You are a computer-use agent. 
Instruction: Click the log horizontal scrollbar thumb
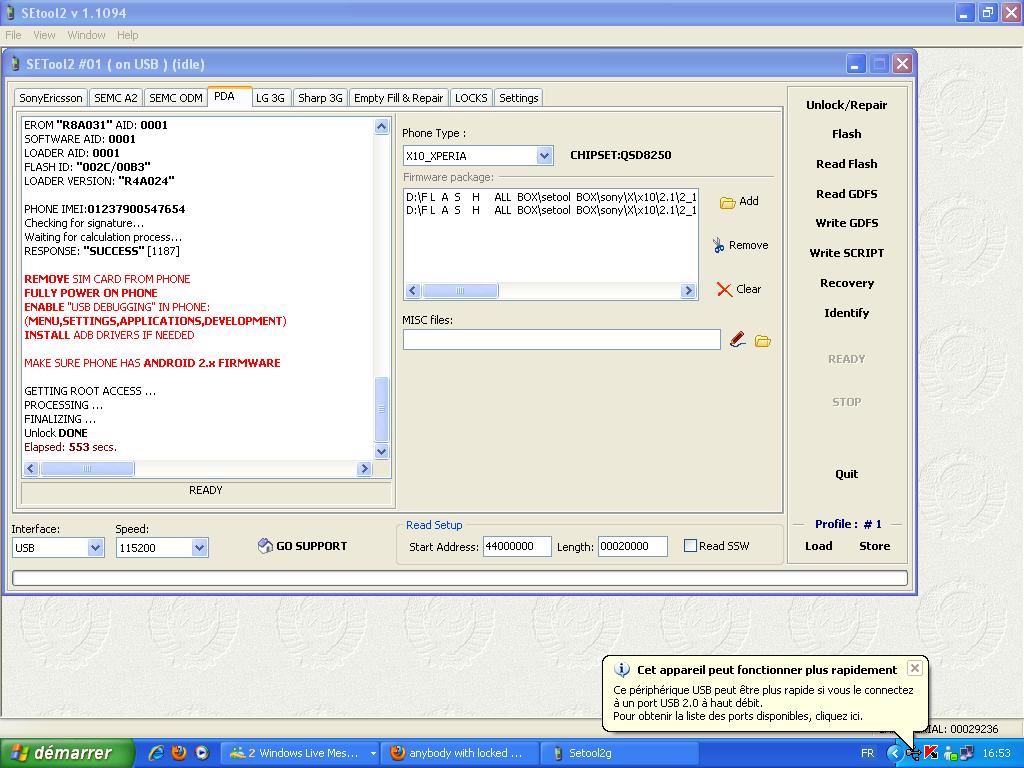(87, 468)
